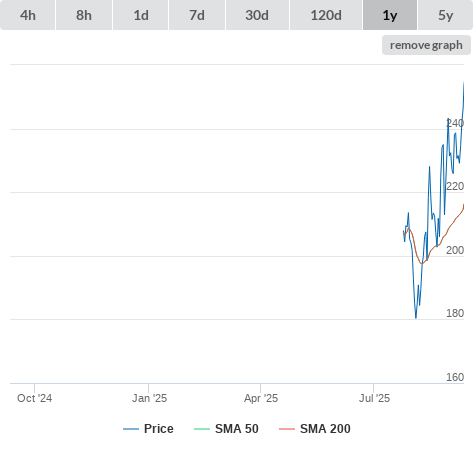Click the green SMA 50 legend marker
Viewport: 474px width, 455px height.
click(202, 429)
